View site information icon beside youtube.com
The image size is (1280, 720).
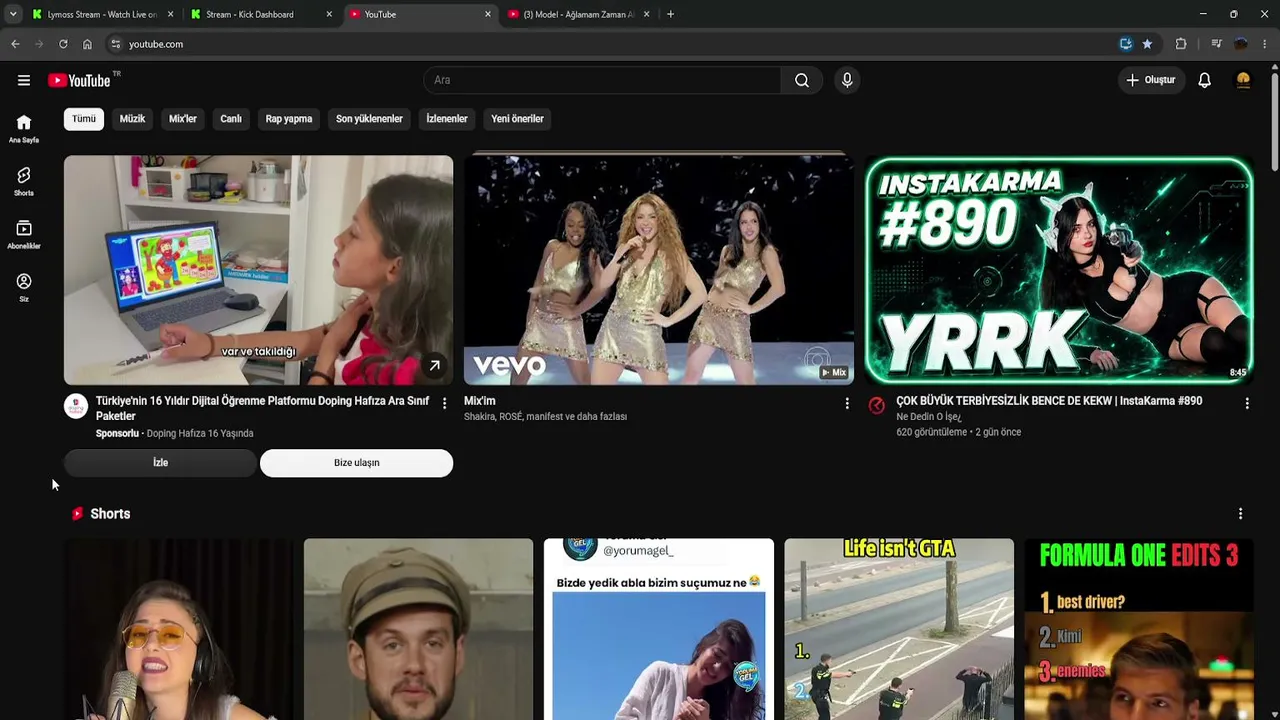[116, 44]
